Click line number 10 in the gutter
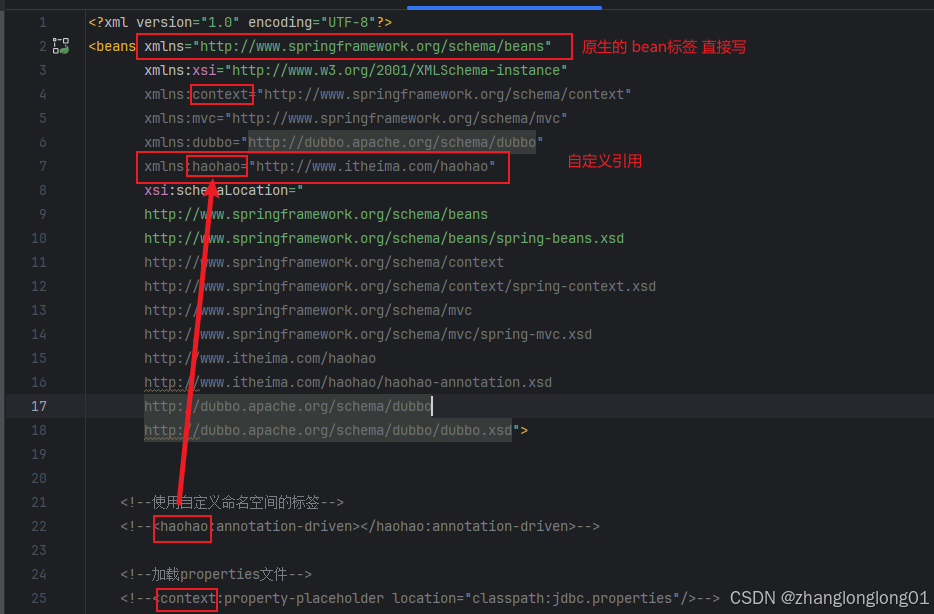This screenshot has height=614, width=934. tap(39, 238)
